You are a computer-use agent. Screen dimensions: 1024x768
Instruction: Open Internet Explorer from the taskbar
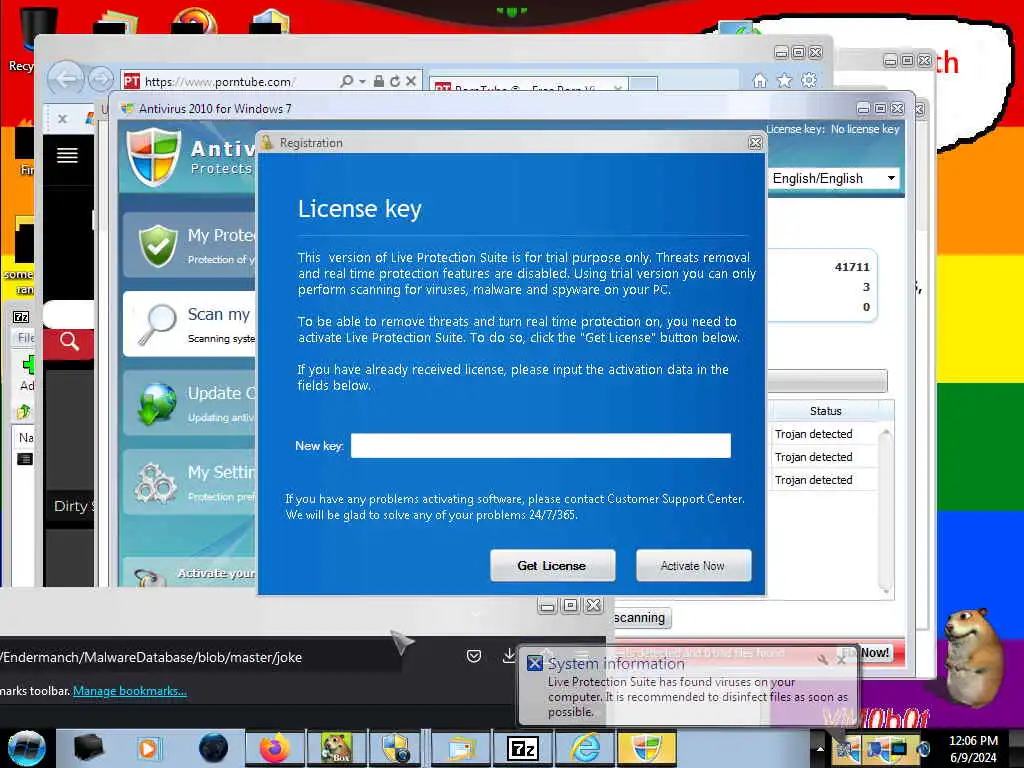(586, 748)
